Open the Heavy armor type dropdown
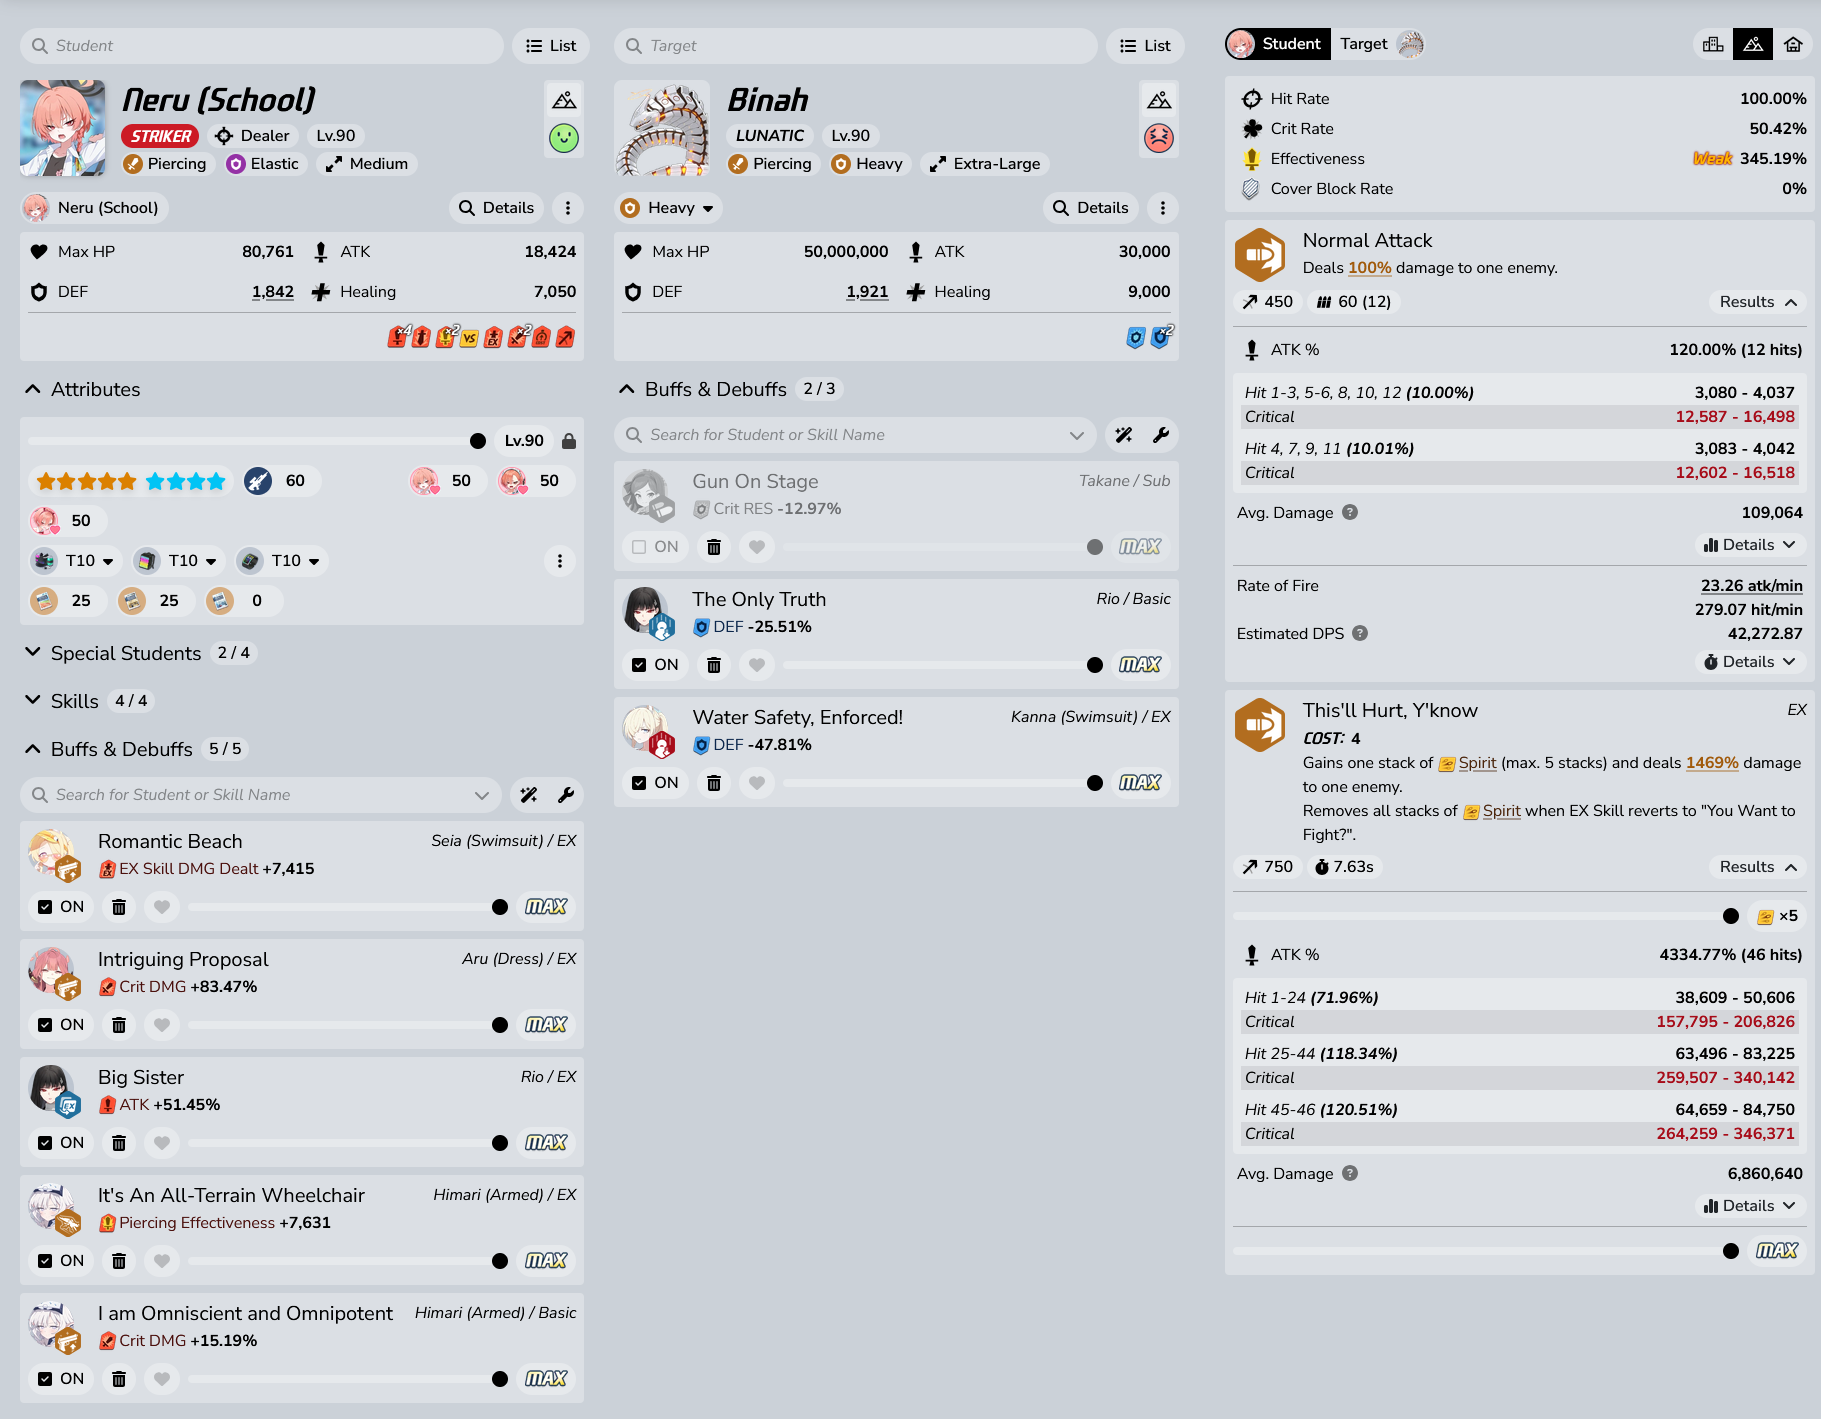Screen dimensions: 1821x1419 pyautogui.click(x=668, y=208)
